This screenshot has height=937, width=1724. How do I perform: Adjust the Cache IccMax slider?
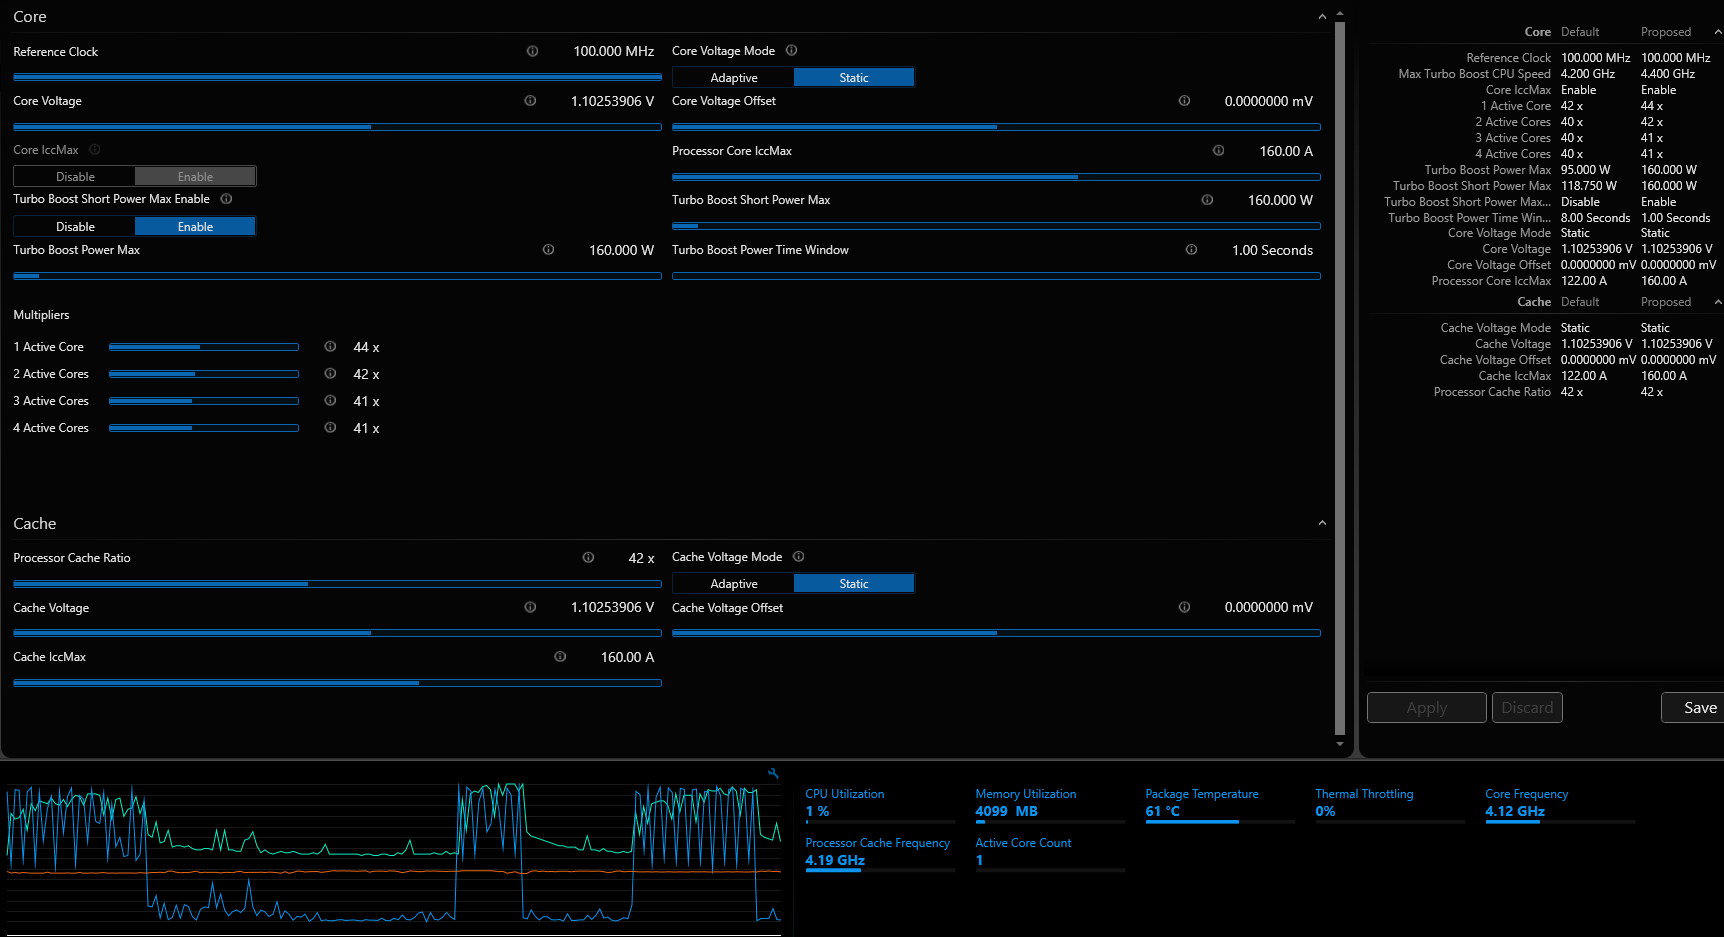tap(337, 683)
